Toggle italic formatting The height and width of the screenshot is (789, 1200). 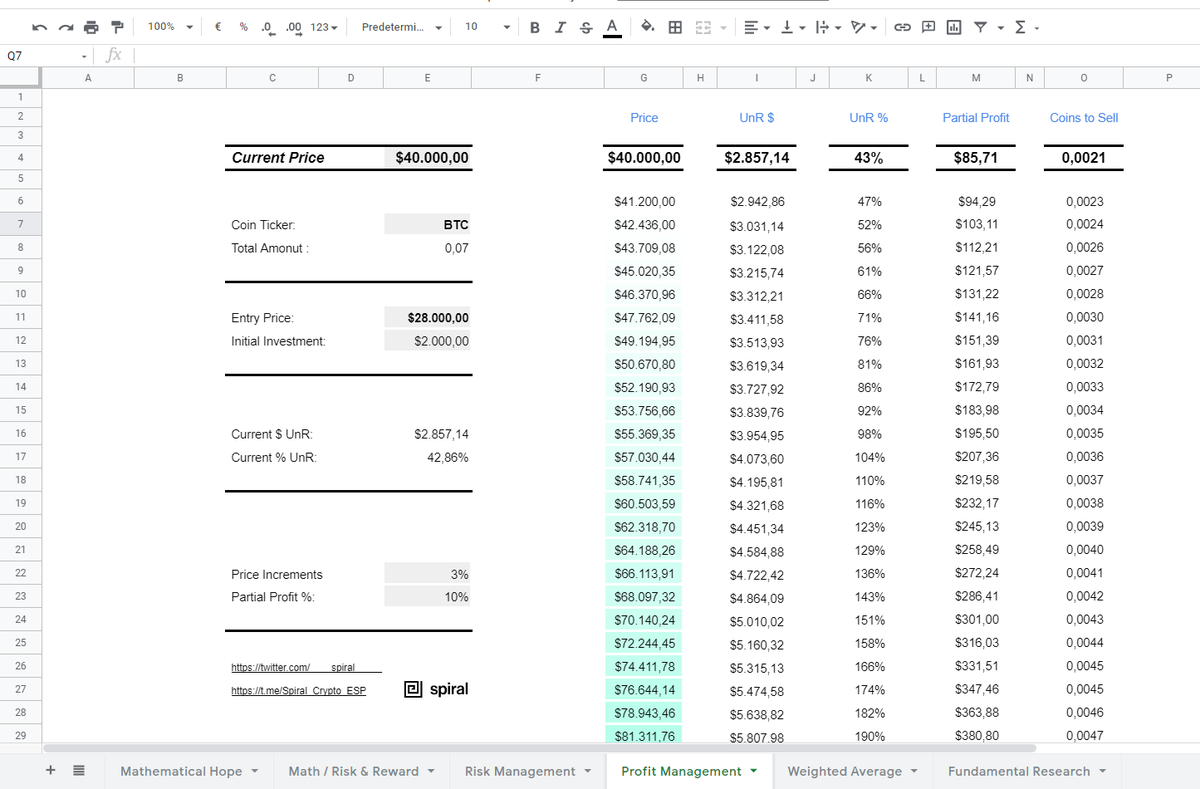tap(560, 27)
